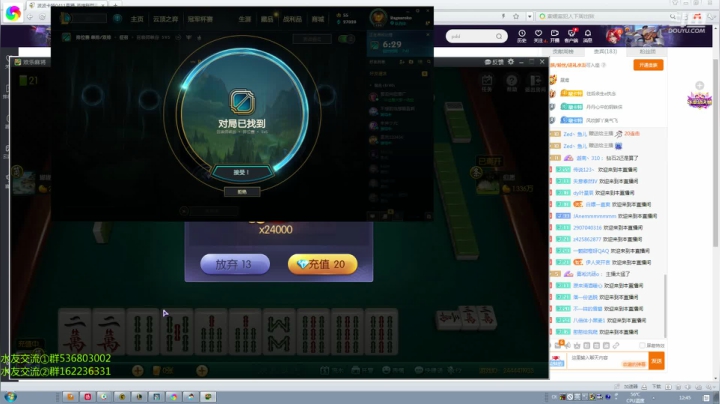
Task: Click browser bookmark star icon
Action: tap(516, 17)
